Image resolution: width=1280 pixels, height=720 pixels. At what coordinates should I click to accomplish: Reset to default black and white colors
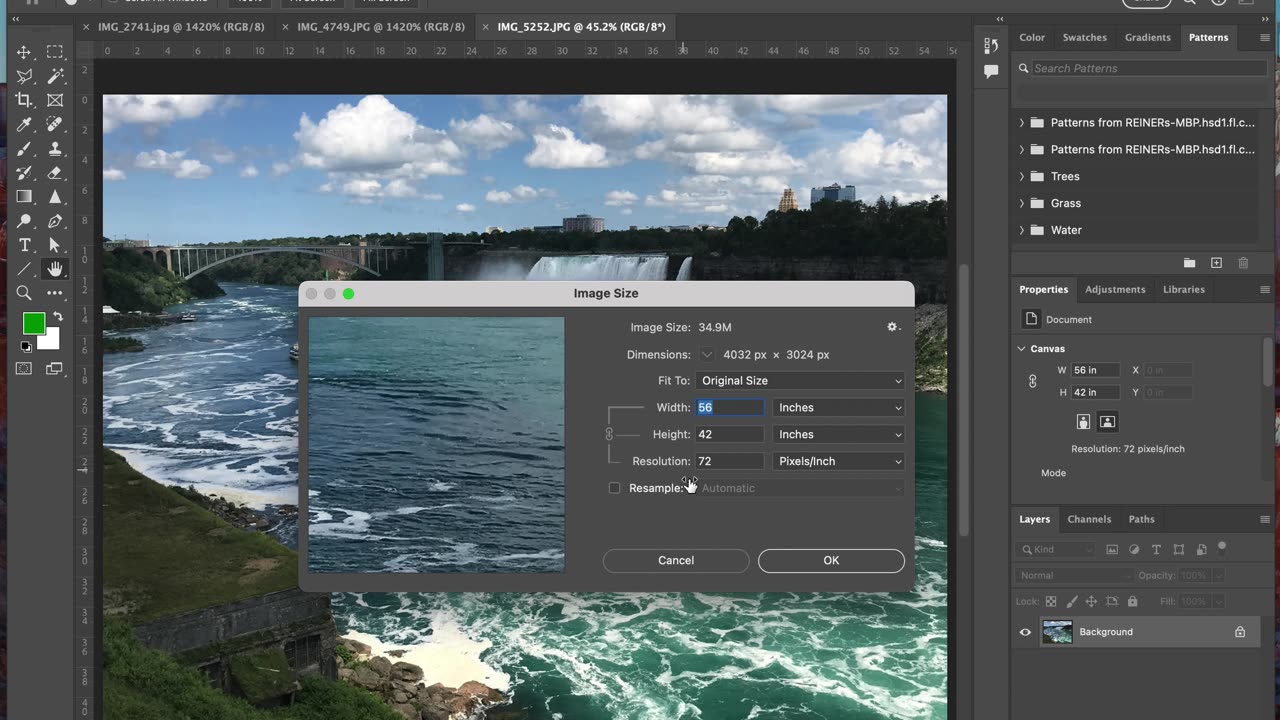click(26, 347)
